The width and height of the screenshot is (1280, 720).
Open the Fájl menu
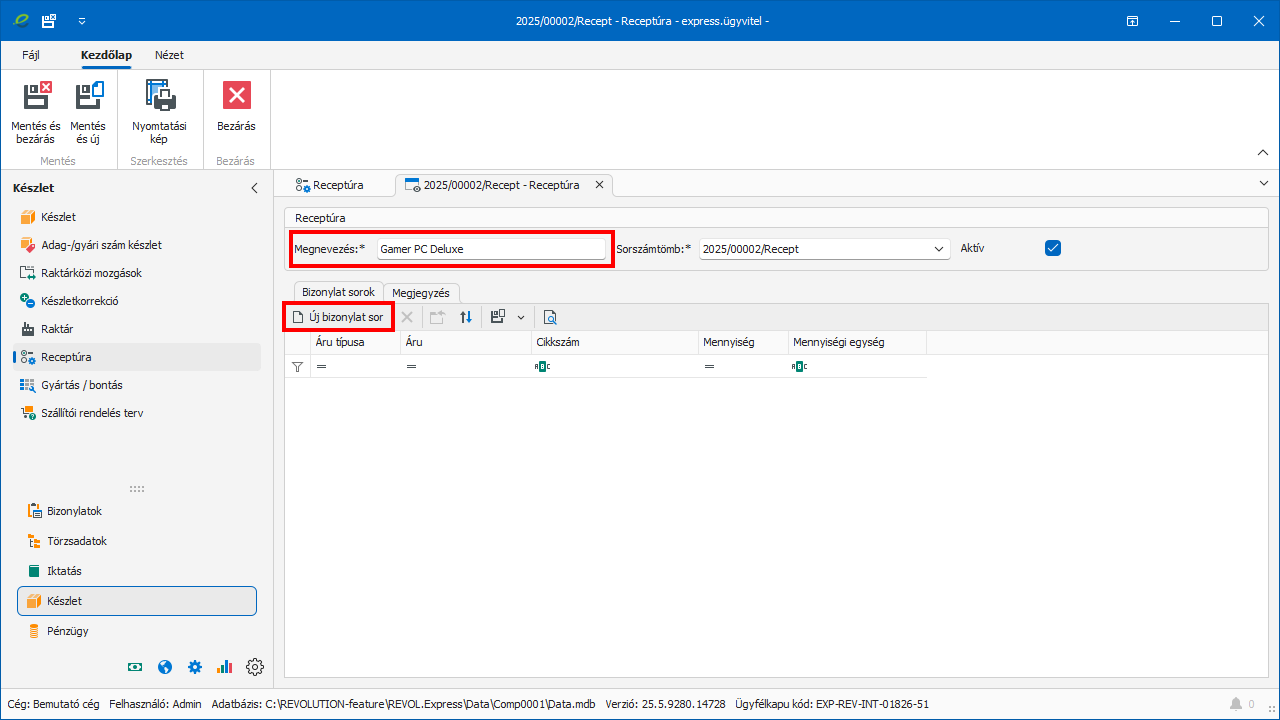click(31, 55)
